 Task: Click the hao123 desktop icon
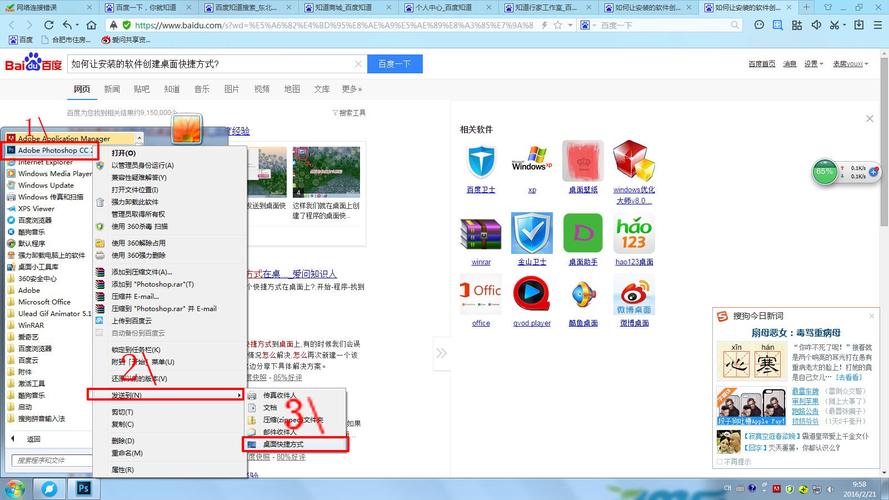(x=634, y=234)
